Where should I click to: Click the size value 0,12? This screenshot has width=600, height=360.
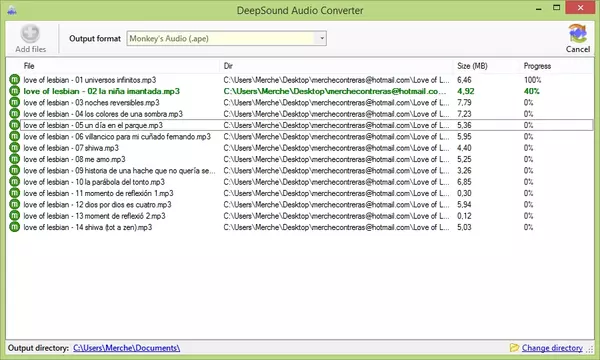point(464,216)
